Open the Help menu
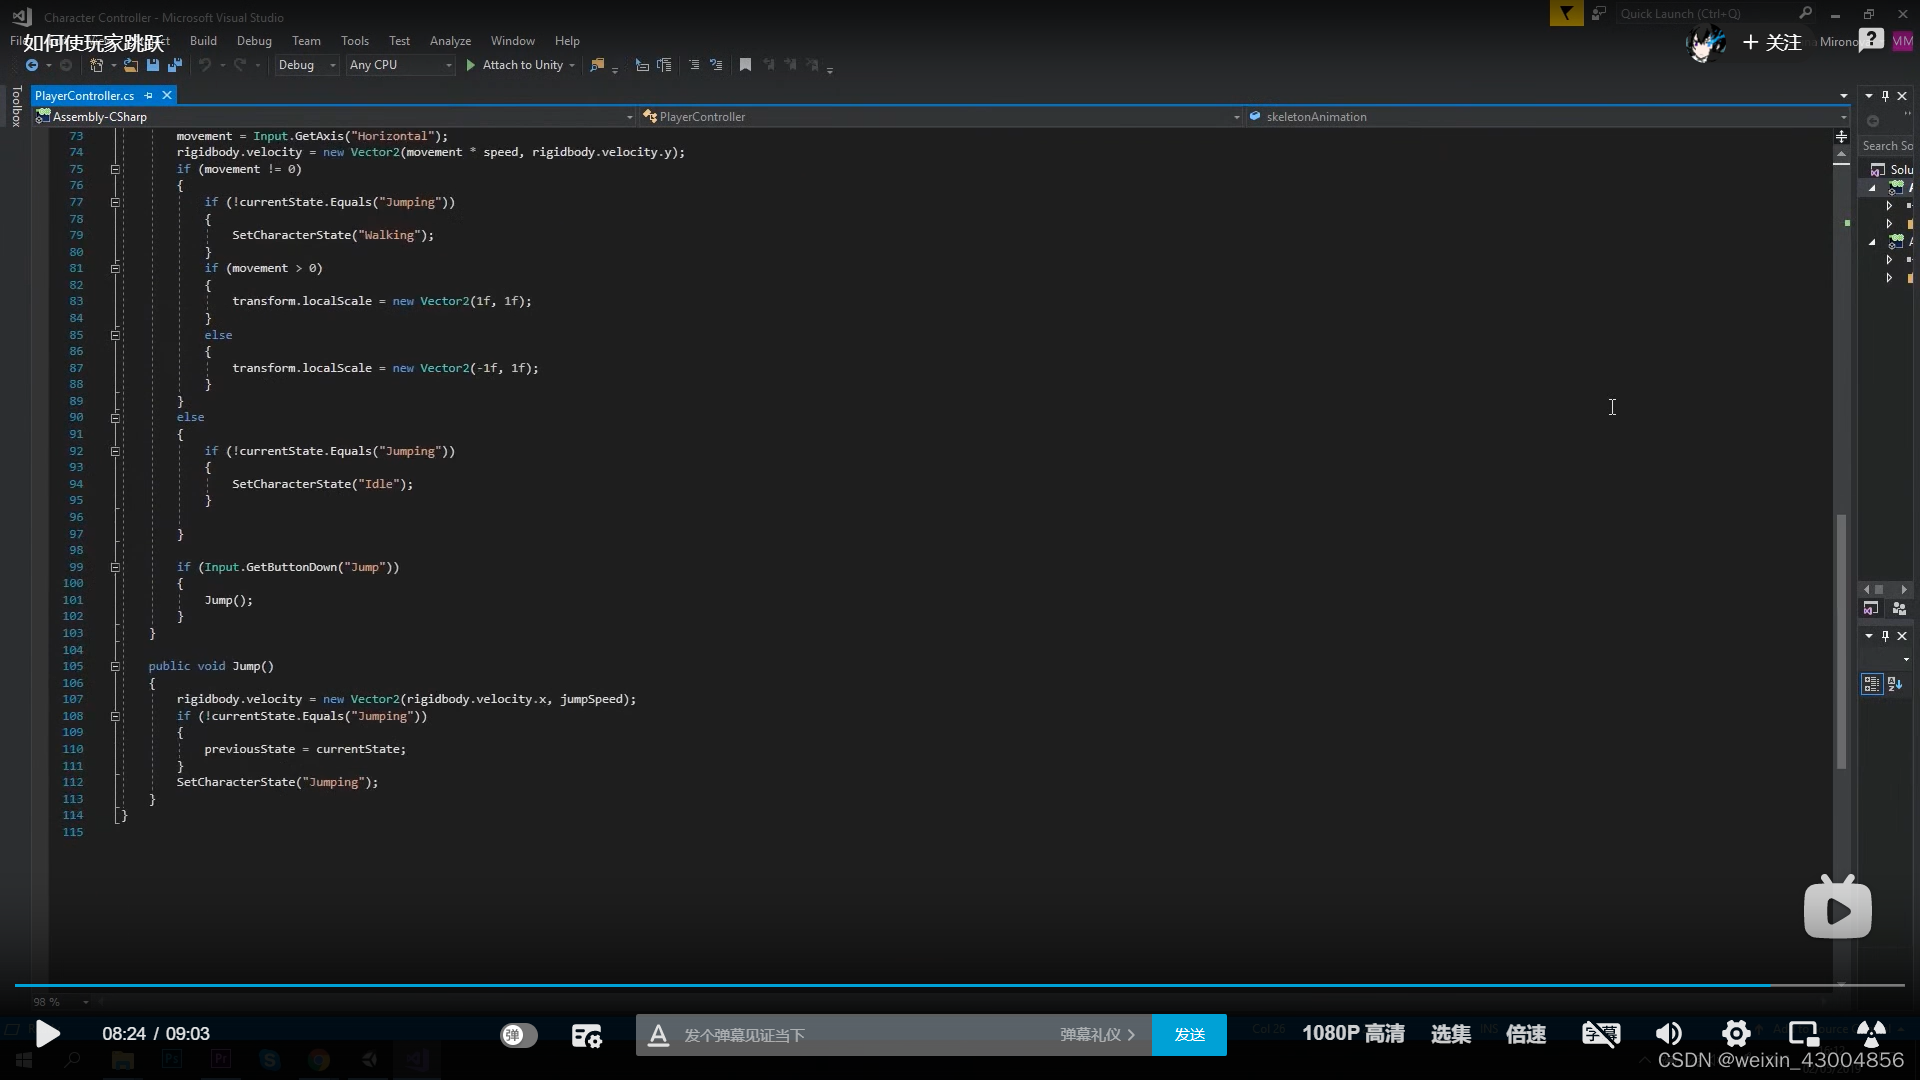 (567, 41)
